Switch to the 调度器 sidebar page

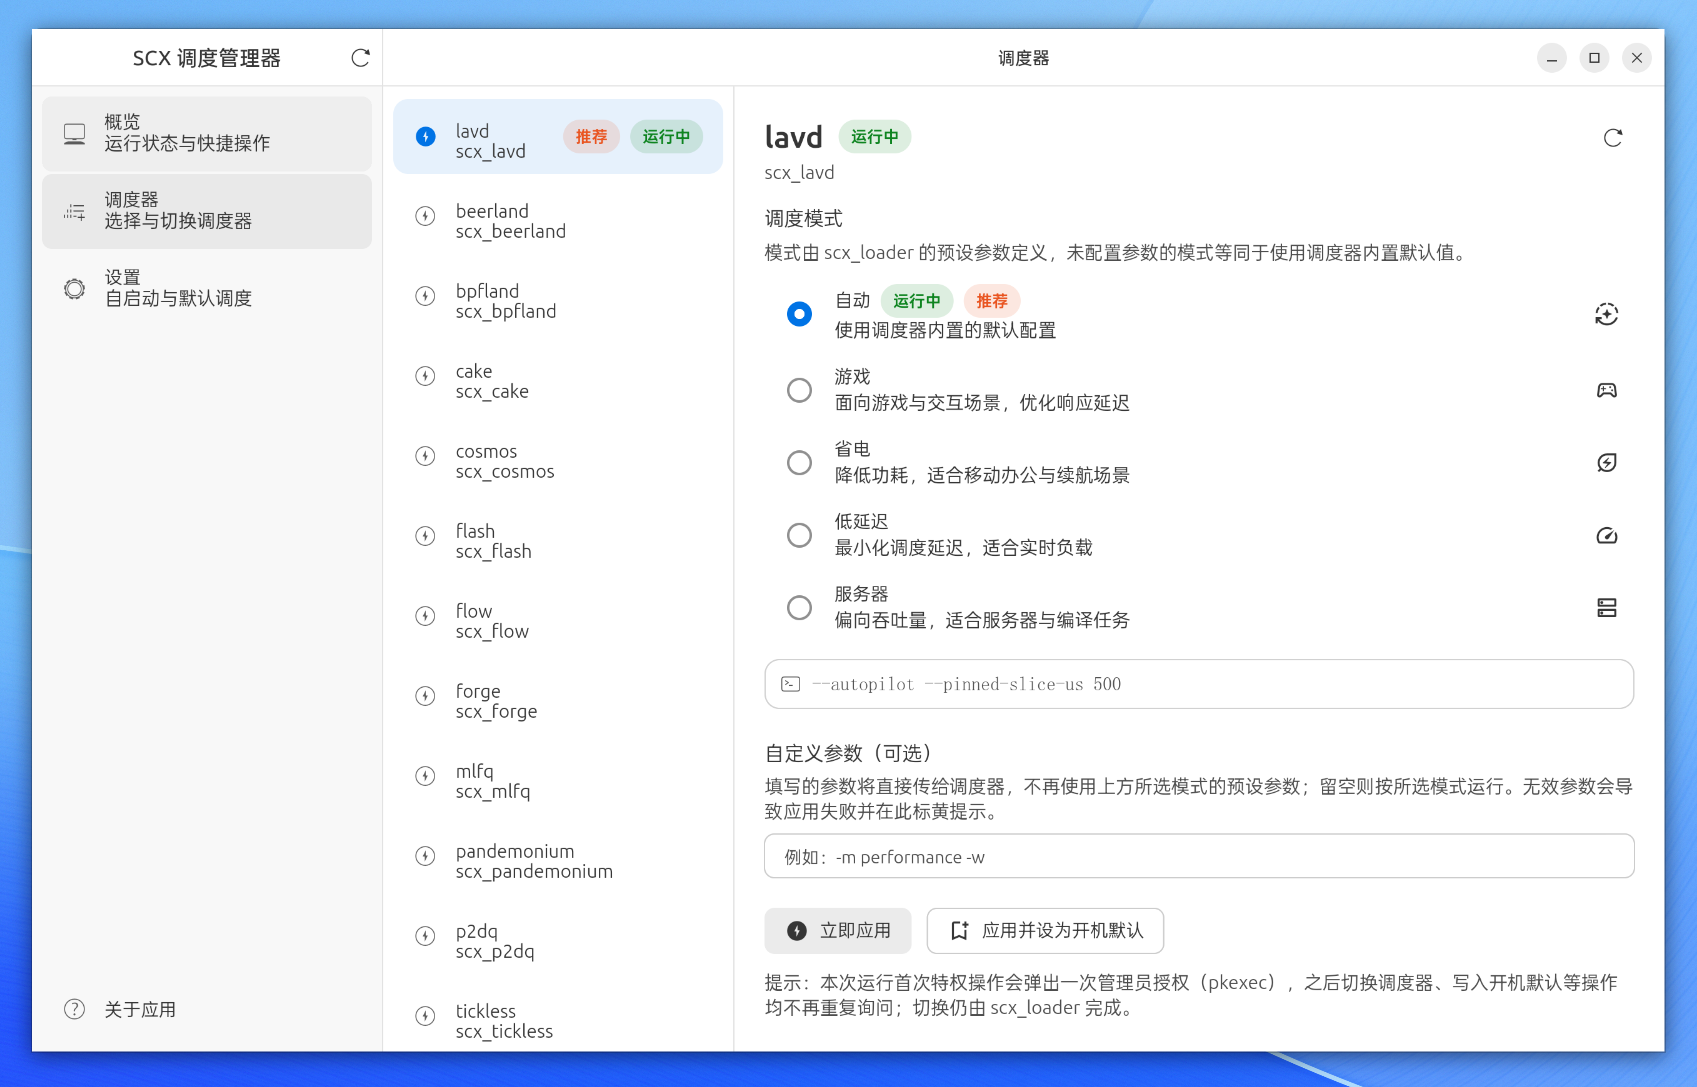207,211
